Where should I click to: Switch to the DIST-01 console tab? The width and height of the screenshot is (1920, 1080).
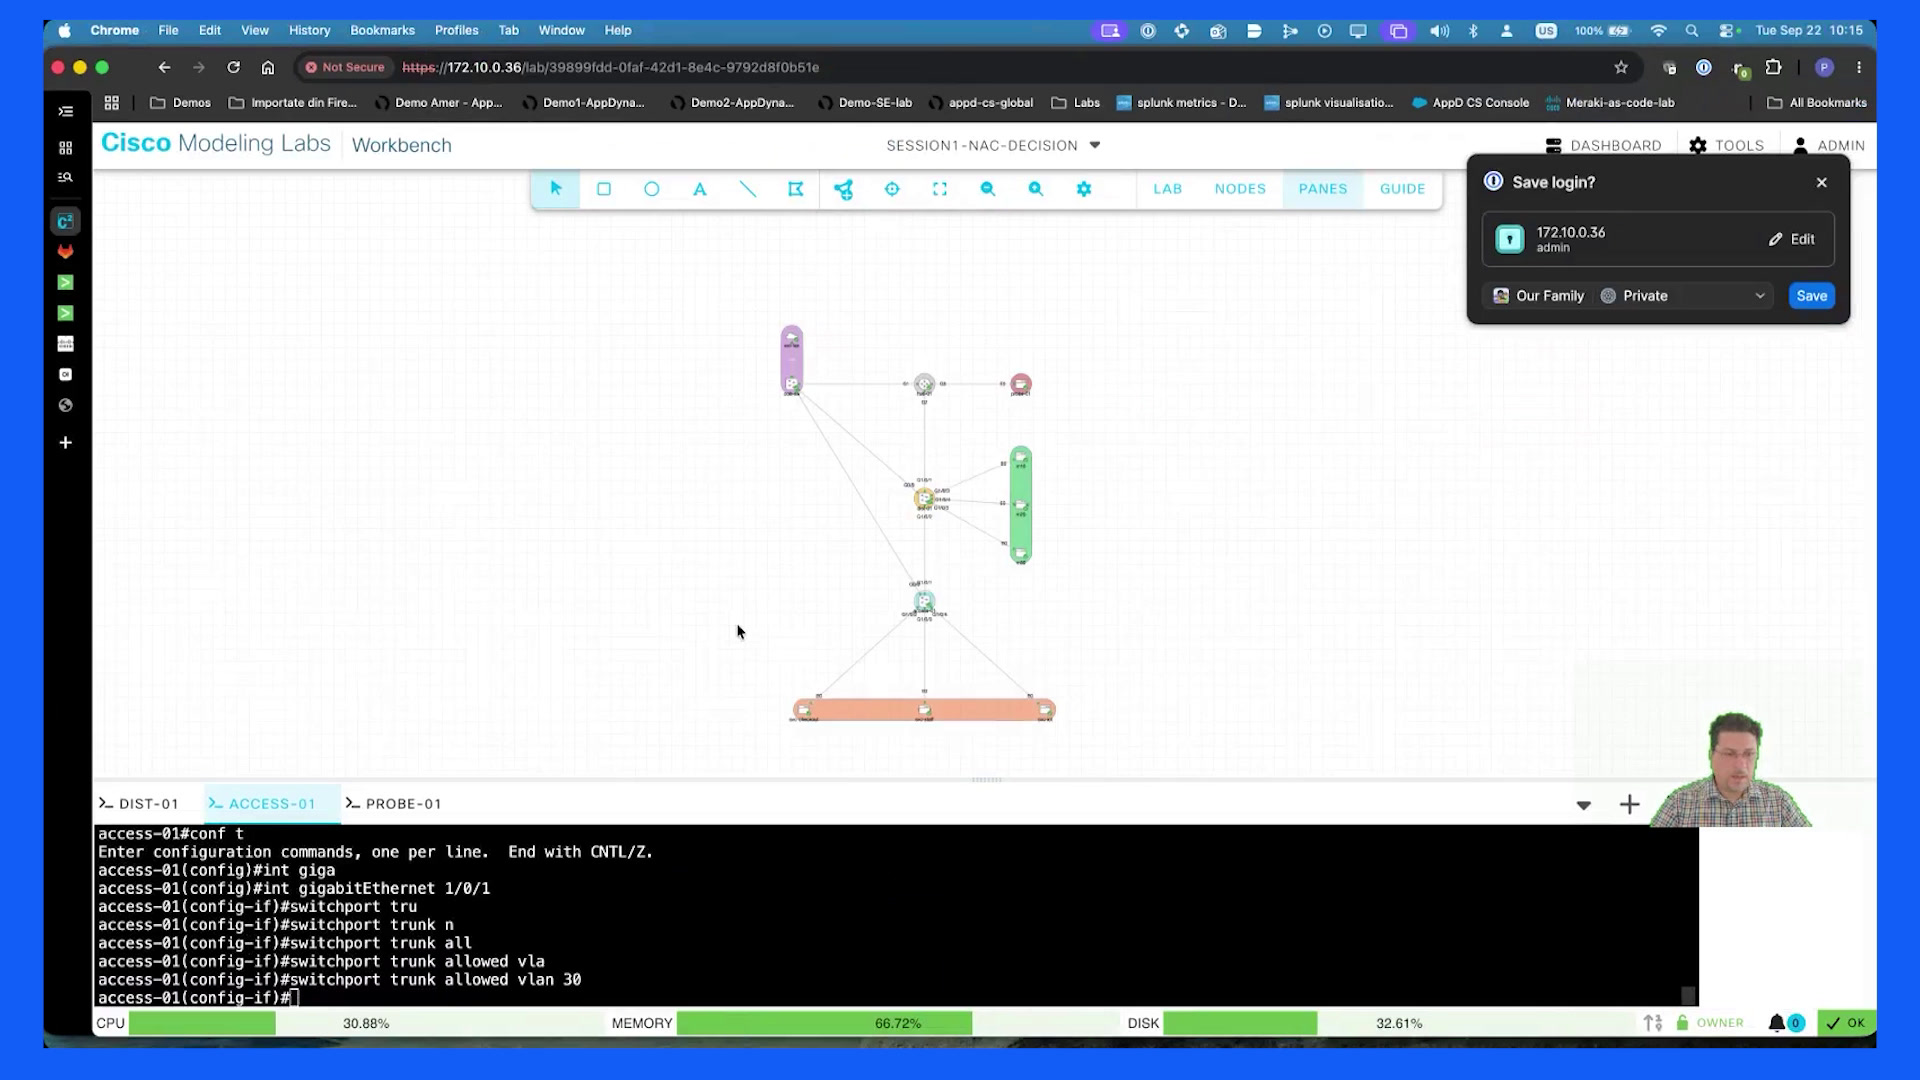[x=139, y=804]
